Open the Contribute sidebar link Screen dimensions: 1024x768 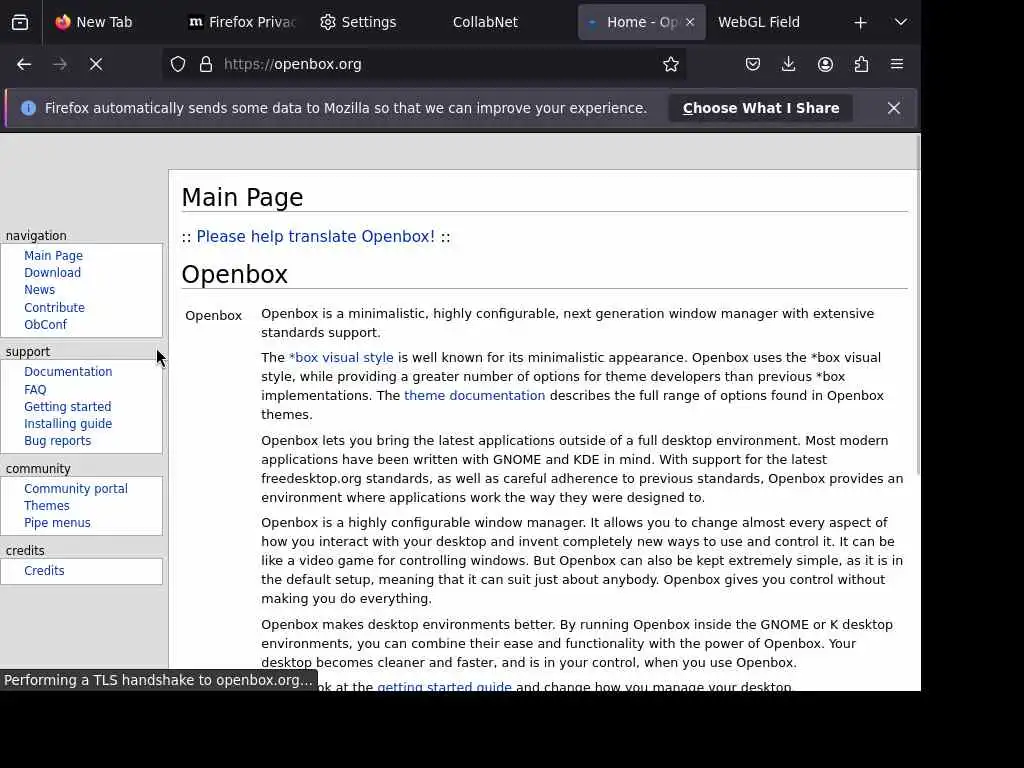pos(54,307)
